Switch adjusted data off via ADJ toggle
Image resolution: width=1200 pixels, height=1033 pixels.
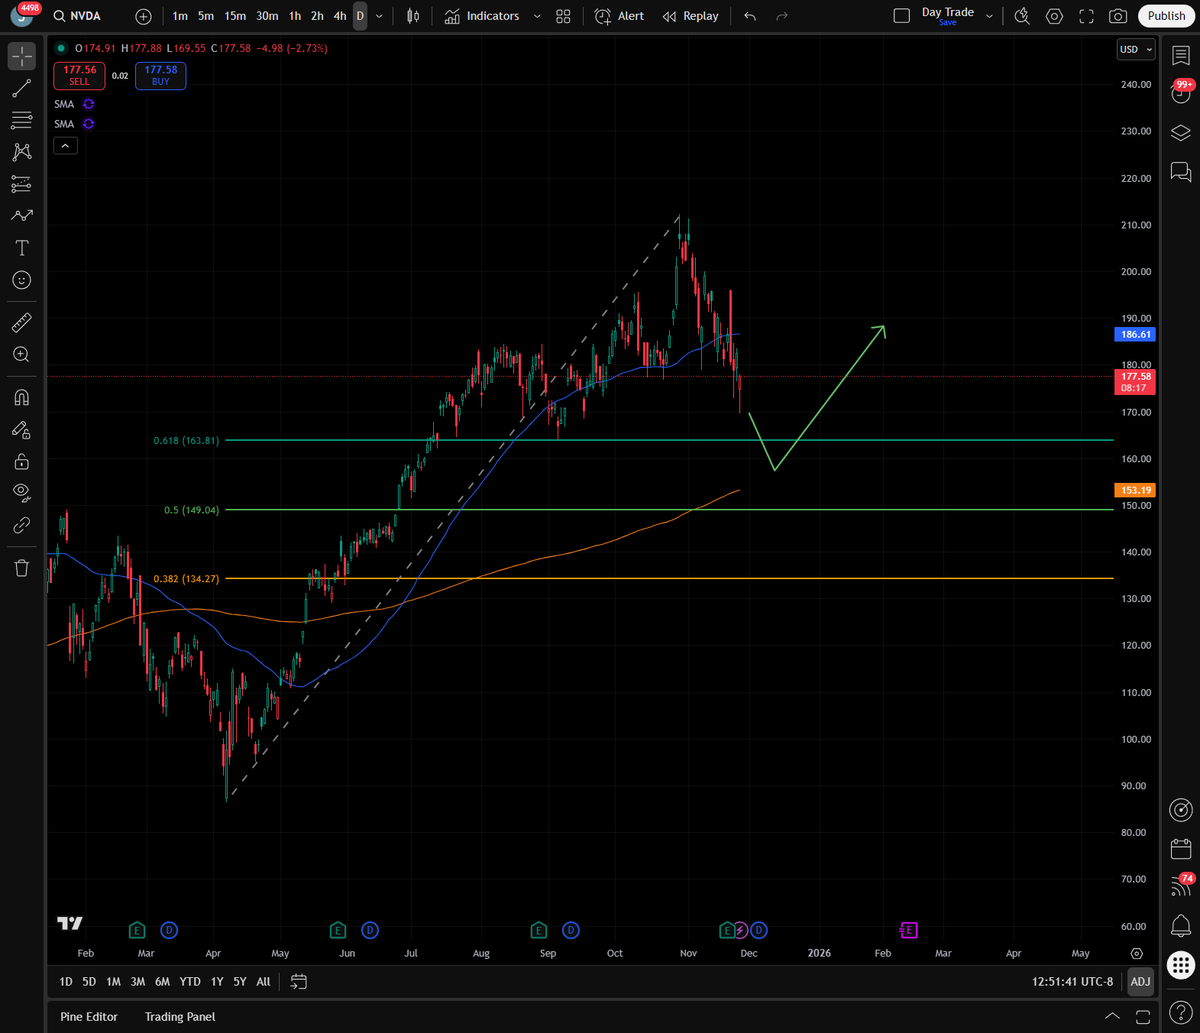pyautogui.click(x=1140, y=981)
